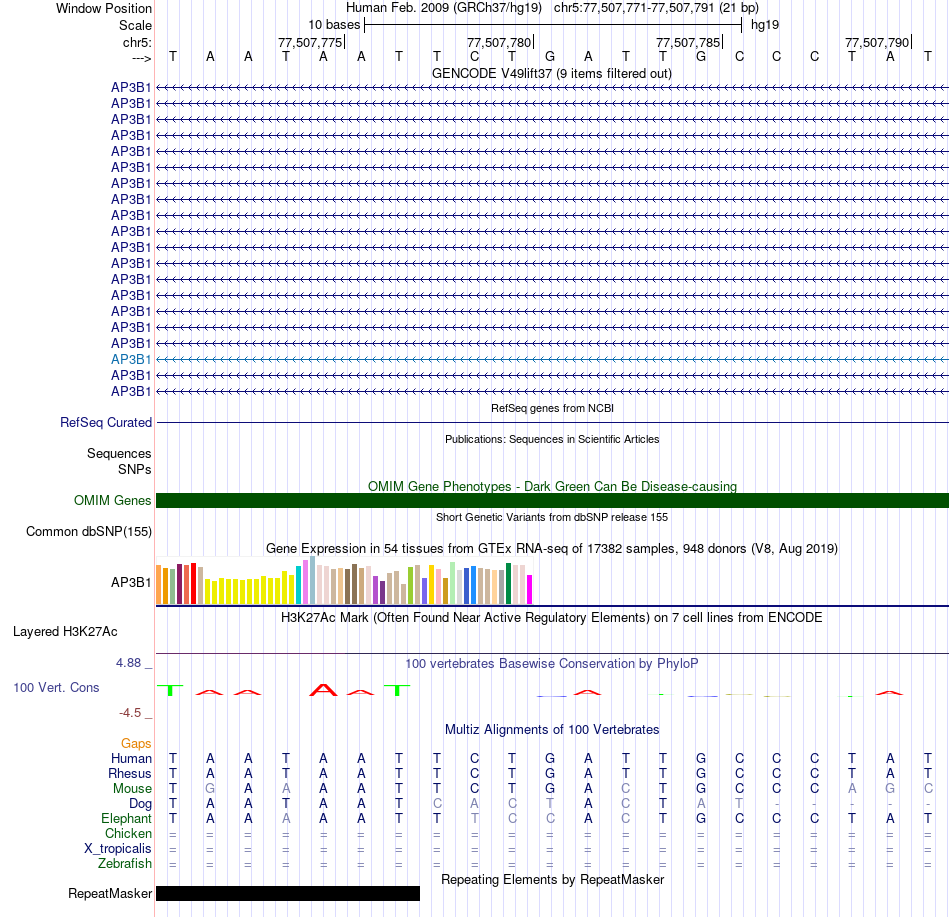
Task: Click 'Repeating Elements by RepeatMasker' track title
Action: pyautogui.click(x=552, y=879)
